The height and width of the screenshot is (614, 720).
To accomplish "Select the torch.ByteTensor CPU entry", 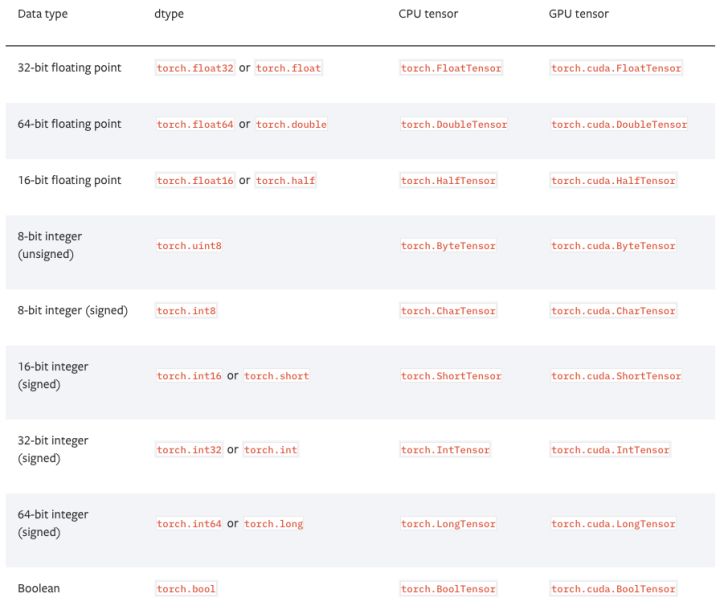I will [x=448, y=246].
